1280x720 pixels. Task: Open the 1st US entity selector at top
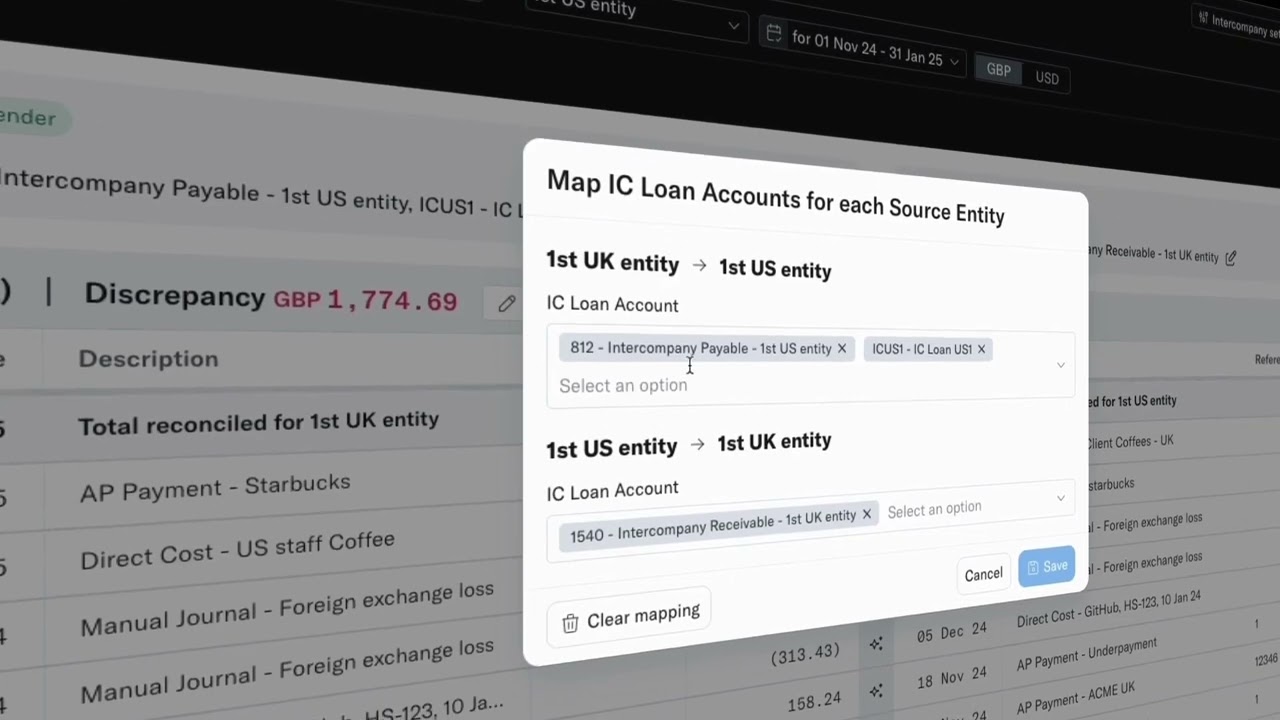tap(636, 14)
